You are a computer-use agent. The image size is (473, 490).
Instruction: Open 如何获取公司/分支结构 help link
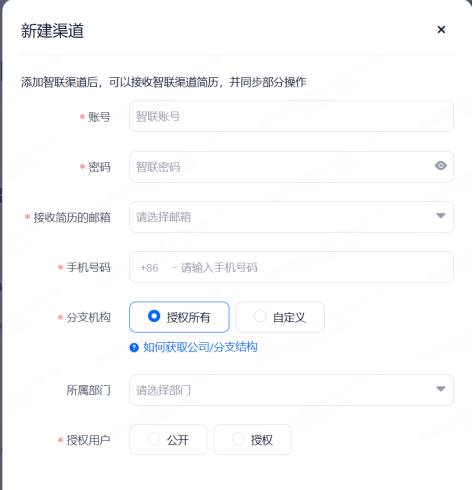pyautogui.click(x=200, y=347)
